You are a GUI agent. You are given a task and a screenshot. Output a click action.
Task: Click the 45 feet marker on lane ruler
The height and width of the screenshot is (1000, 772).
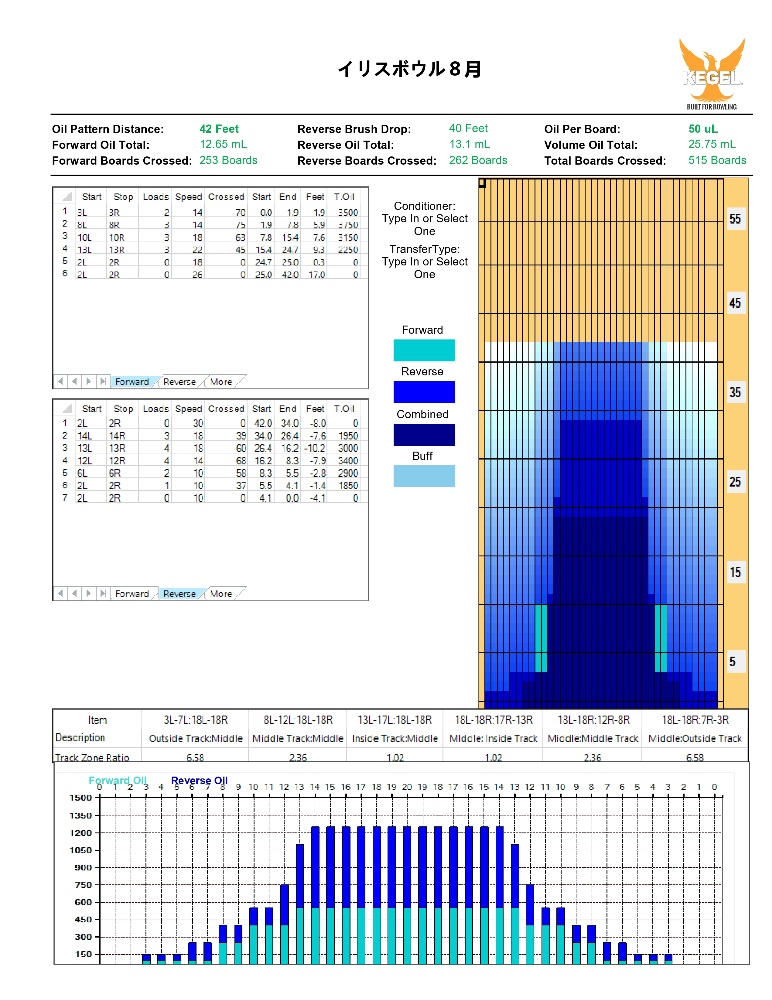point(735,303)
